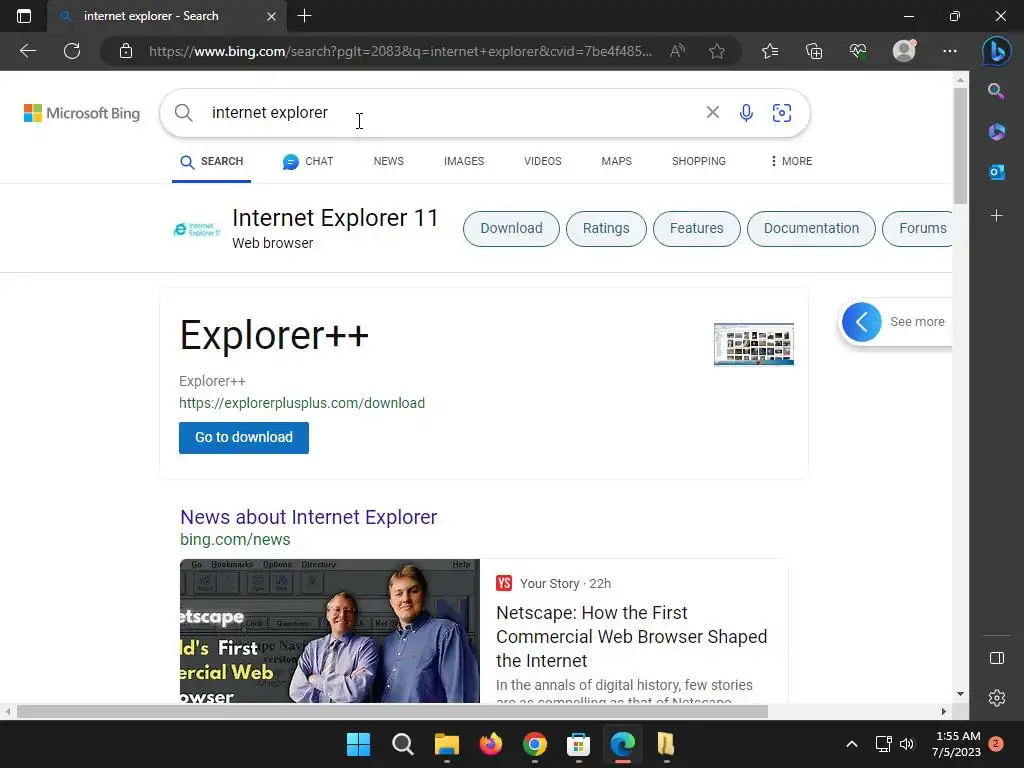Expand See more side panel arrow

coord(861,322)
